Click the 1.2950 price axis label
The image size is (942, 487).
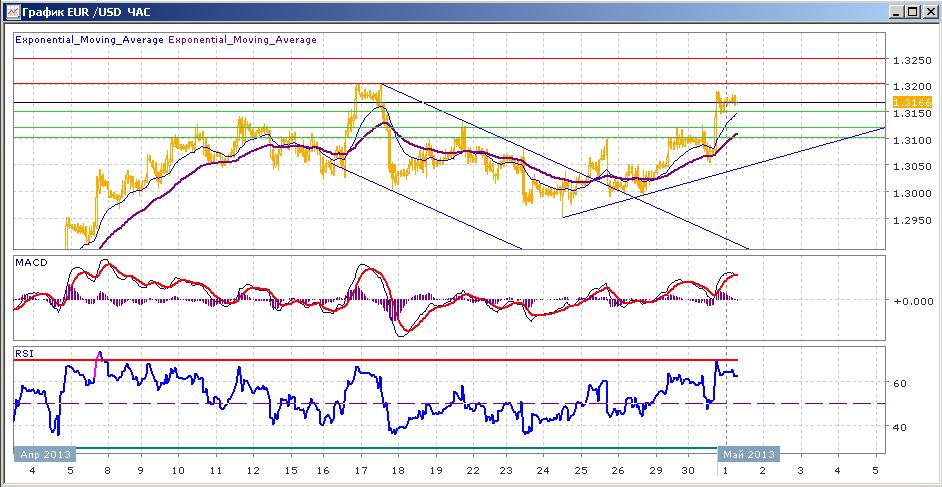[913, 220]
